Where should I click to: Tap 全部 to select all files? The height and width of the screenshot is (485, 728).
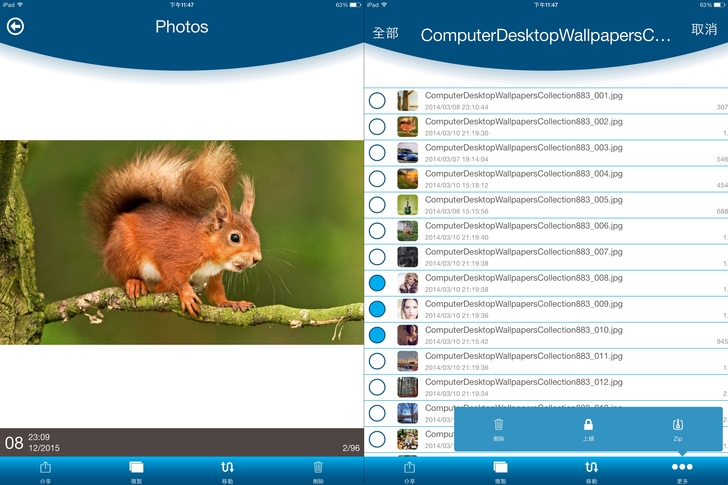point(385,33)
